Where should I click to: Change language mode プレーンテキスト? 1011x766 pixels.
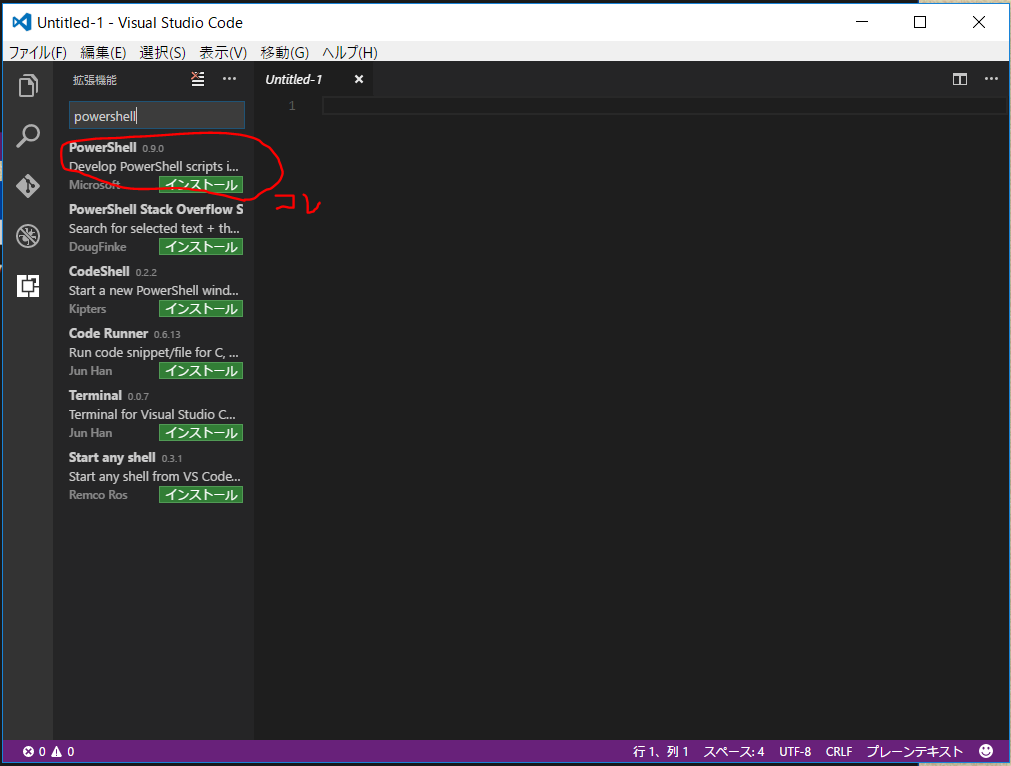(x=914, y=752)
